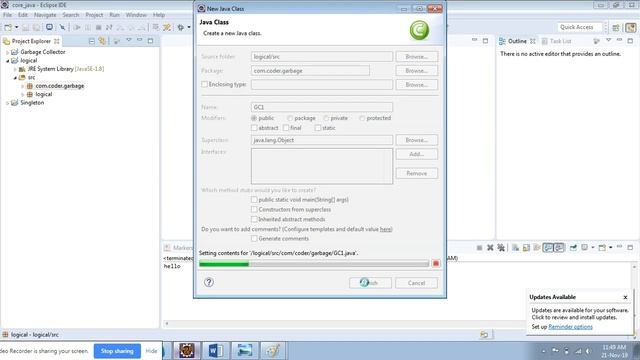The image size is (640, 360).
Task: Collapse the logical project node
Action: pos(8,60)
